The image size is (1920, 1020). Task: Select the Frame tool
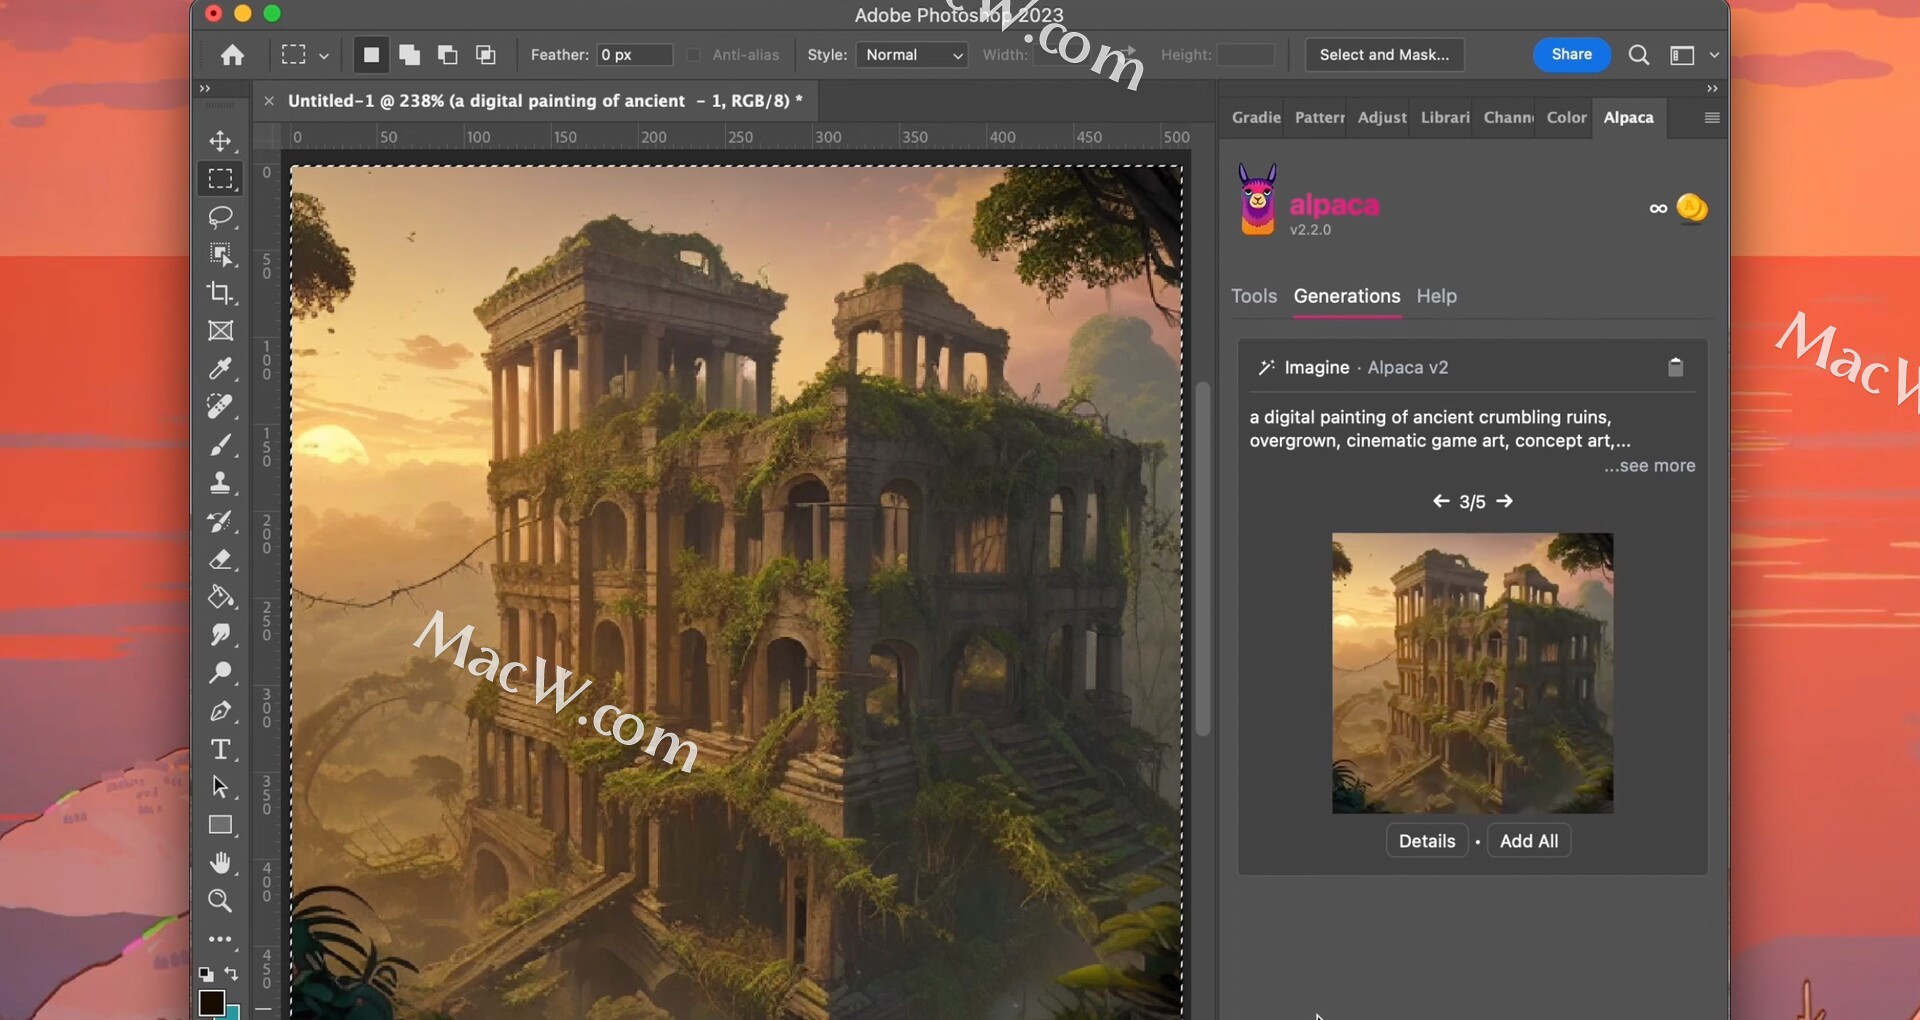pyautogui.click(x=220, y=331)
